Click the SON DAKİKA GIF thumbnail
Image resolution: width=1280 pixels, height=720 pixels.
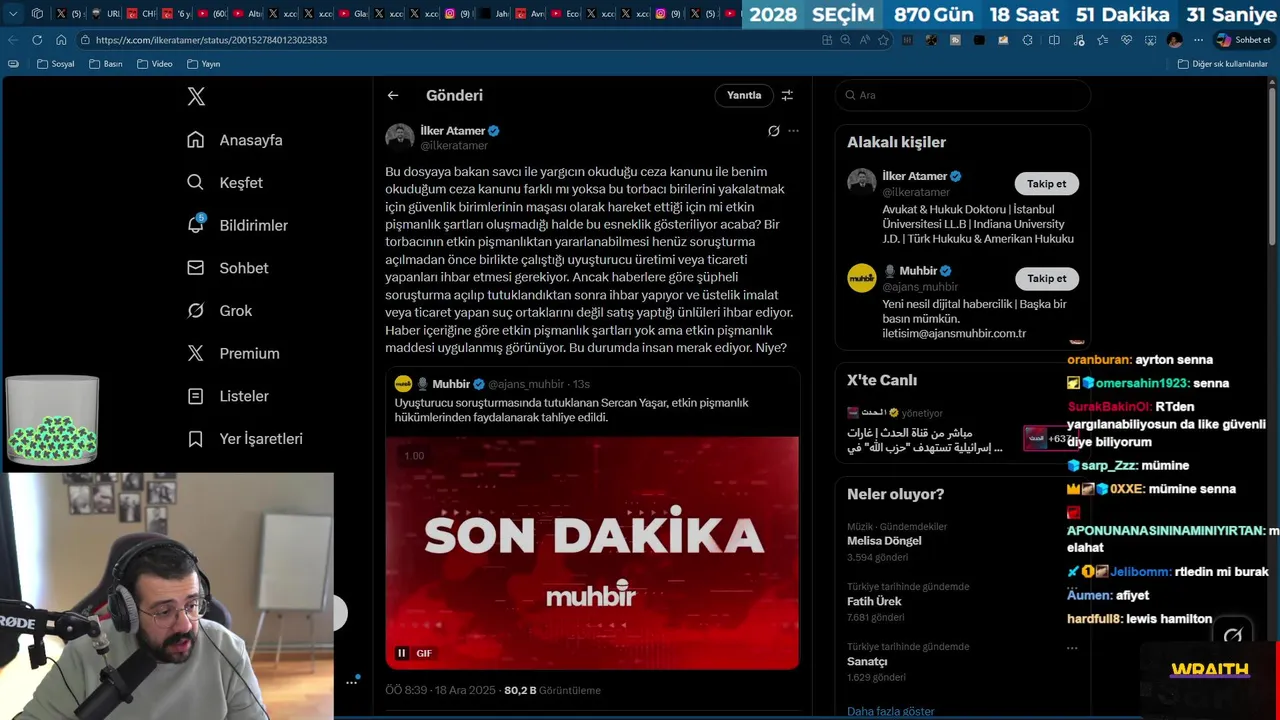[x=592, y=552]
